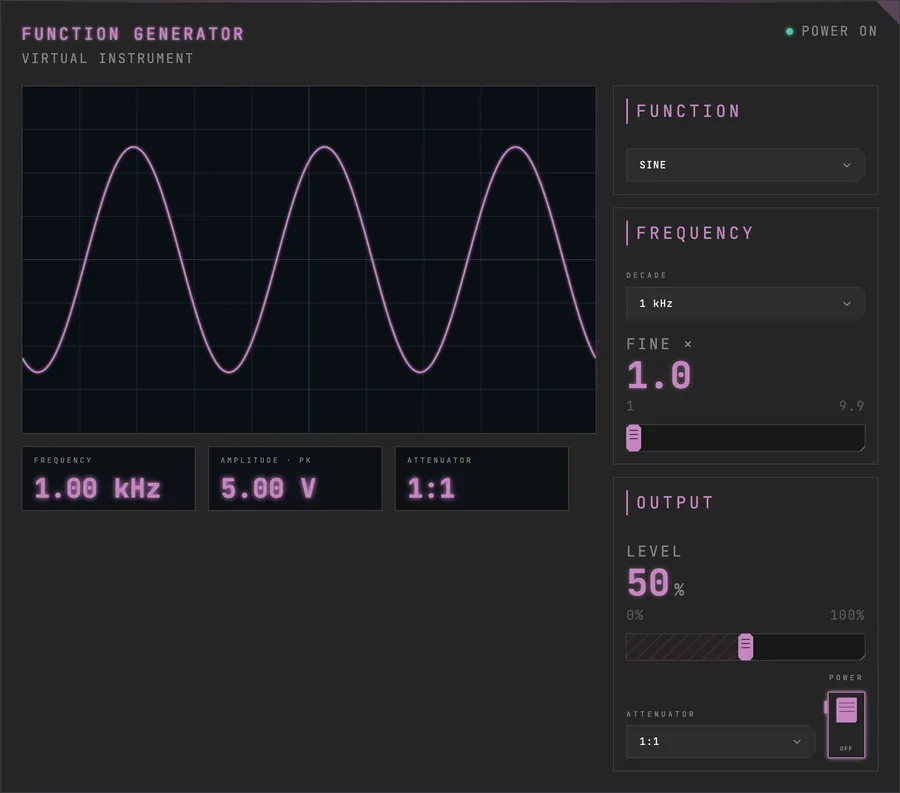Click the fine frequency slider handle
This screenshot has width=900, height=793.
click(634, 438)
